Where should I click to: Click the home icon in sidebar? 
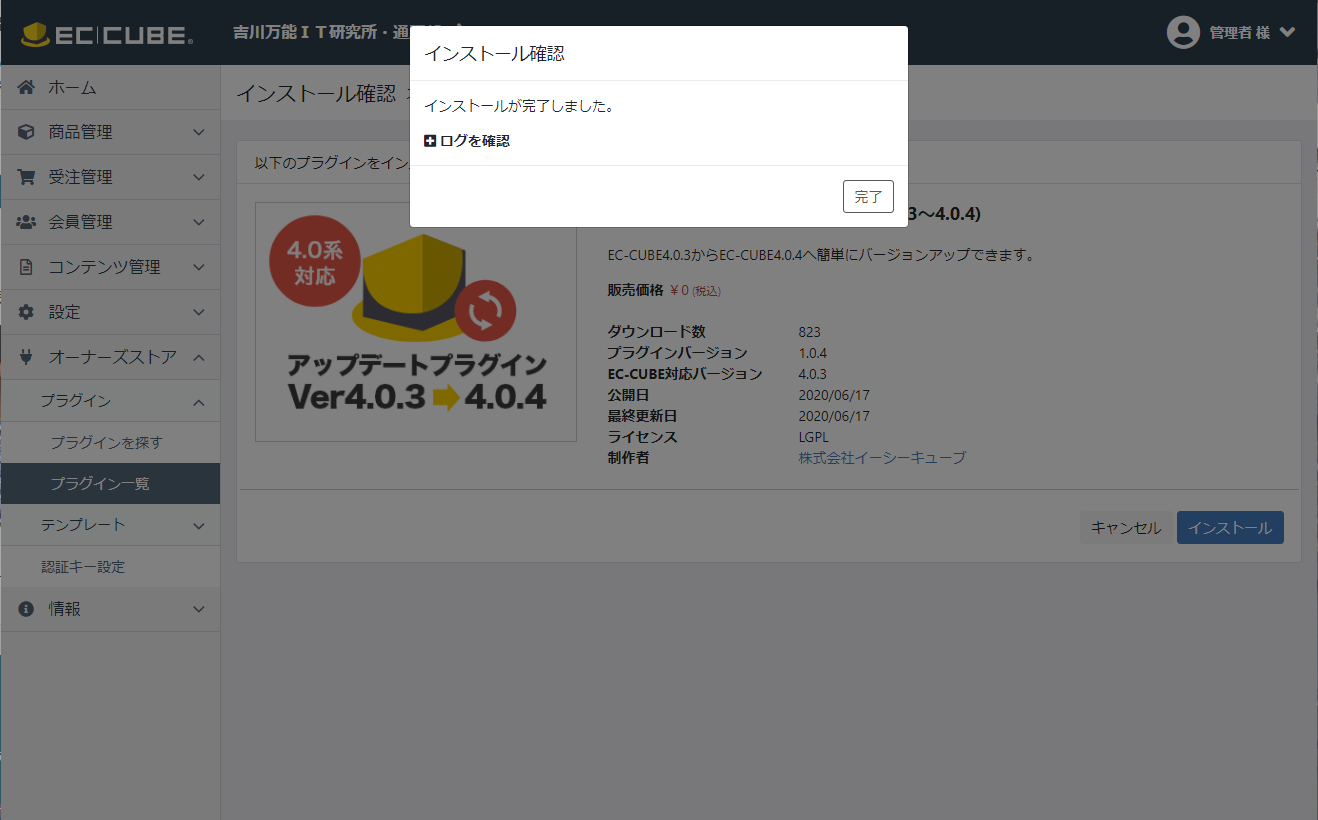coord(27,87)
